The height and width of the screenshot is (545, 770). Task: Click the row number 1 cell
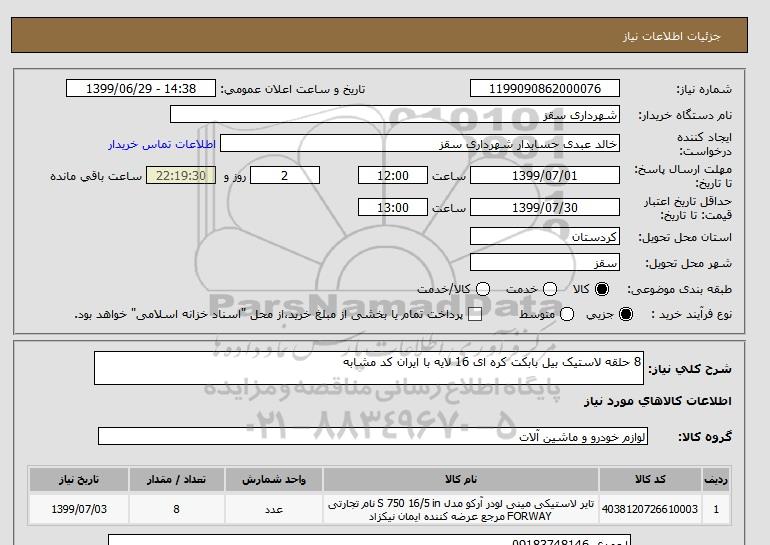tap(716, 509)
